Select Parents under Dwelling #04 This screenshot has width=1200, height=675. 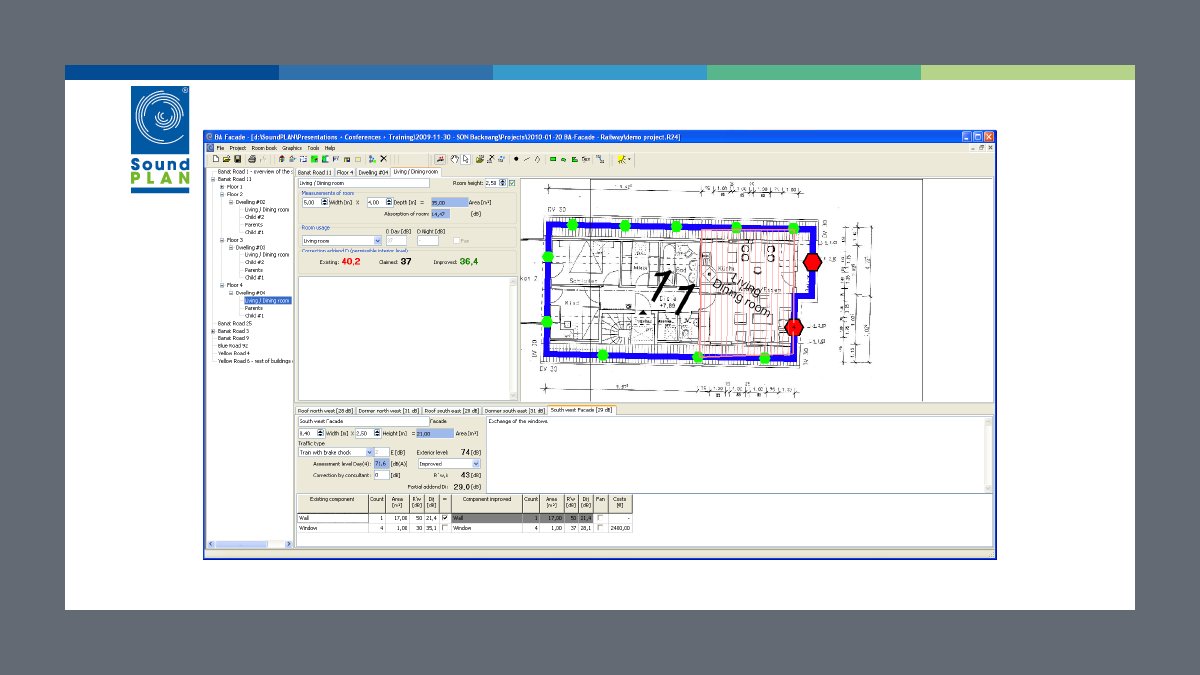pyautogui.click(x=254, y=308)
